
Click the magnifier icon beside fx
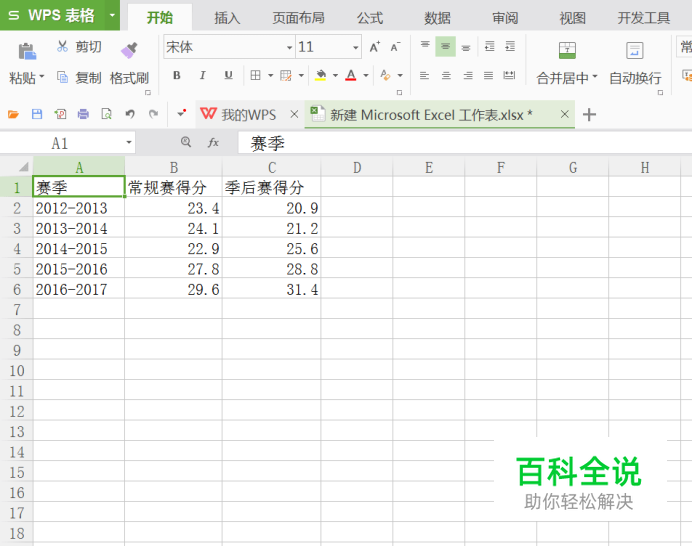point(186,142)
